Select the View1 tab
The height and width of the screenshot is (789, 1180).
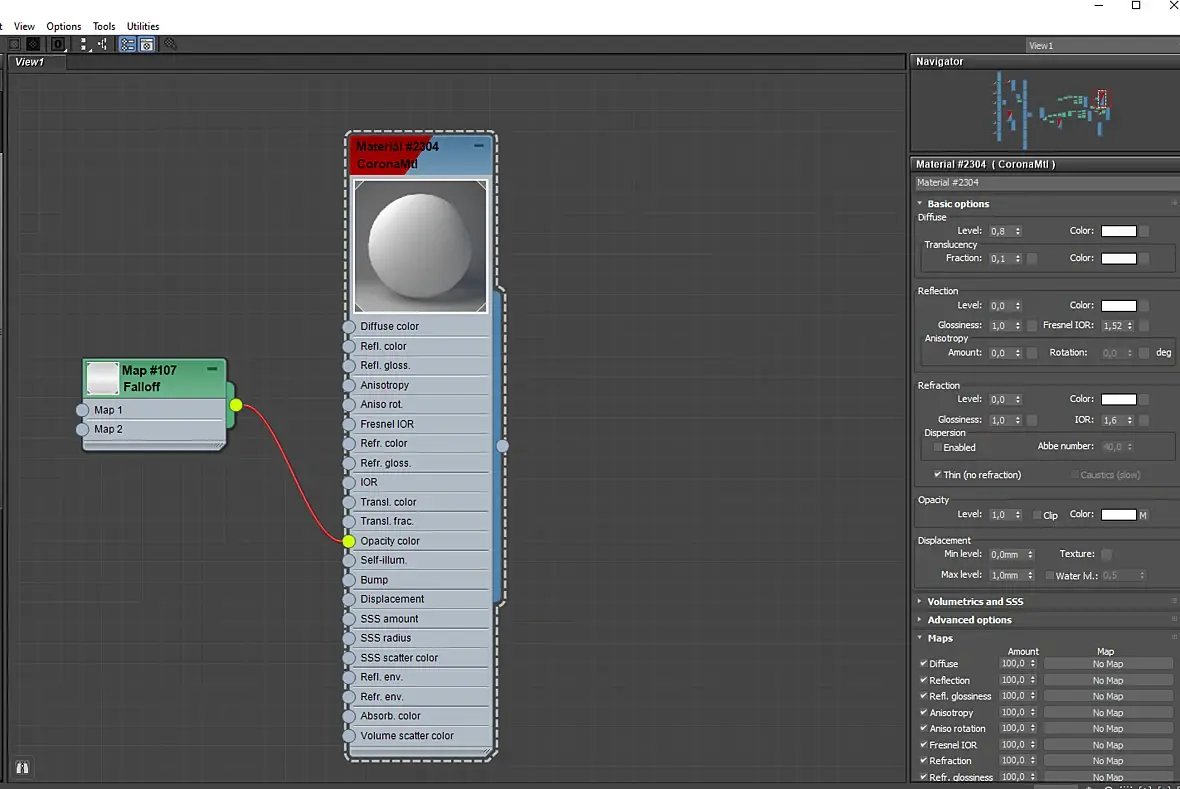coord(30,62)
